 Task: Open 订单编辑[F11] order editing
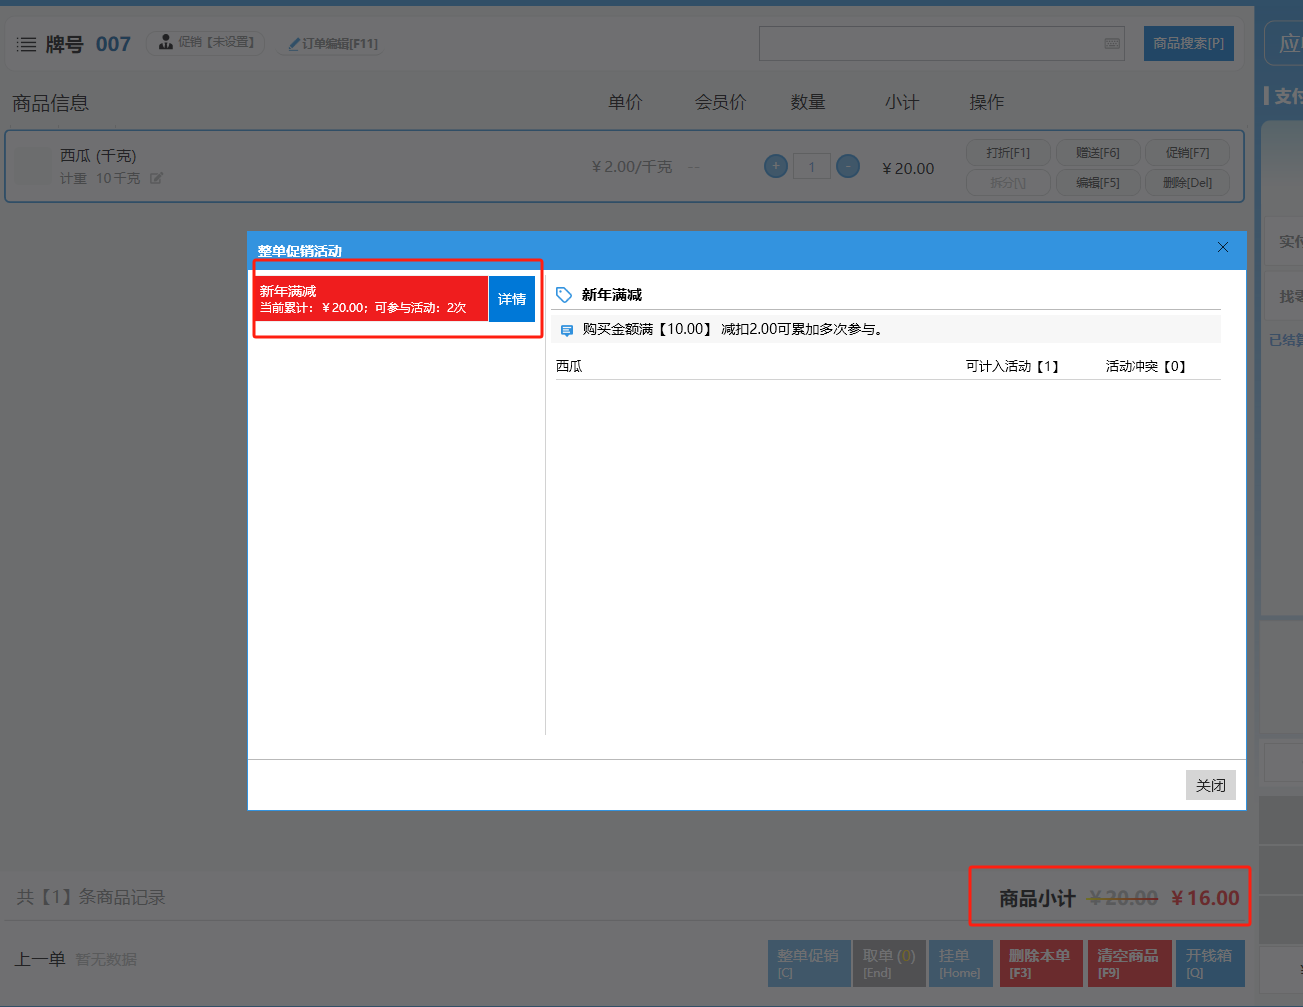(x=333, y=44)
